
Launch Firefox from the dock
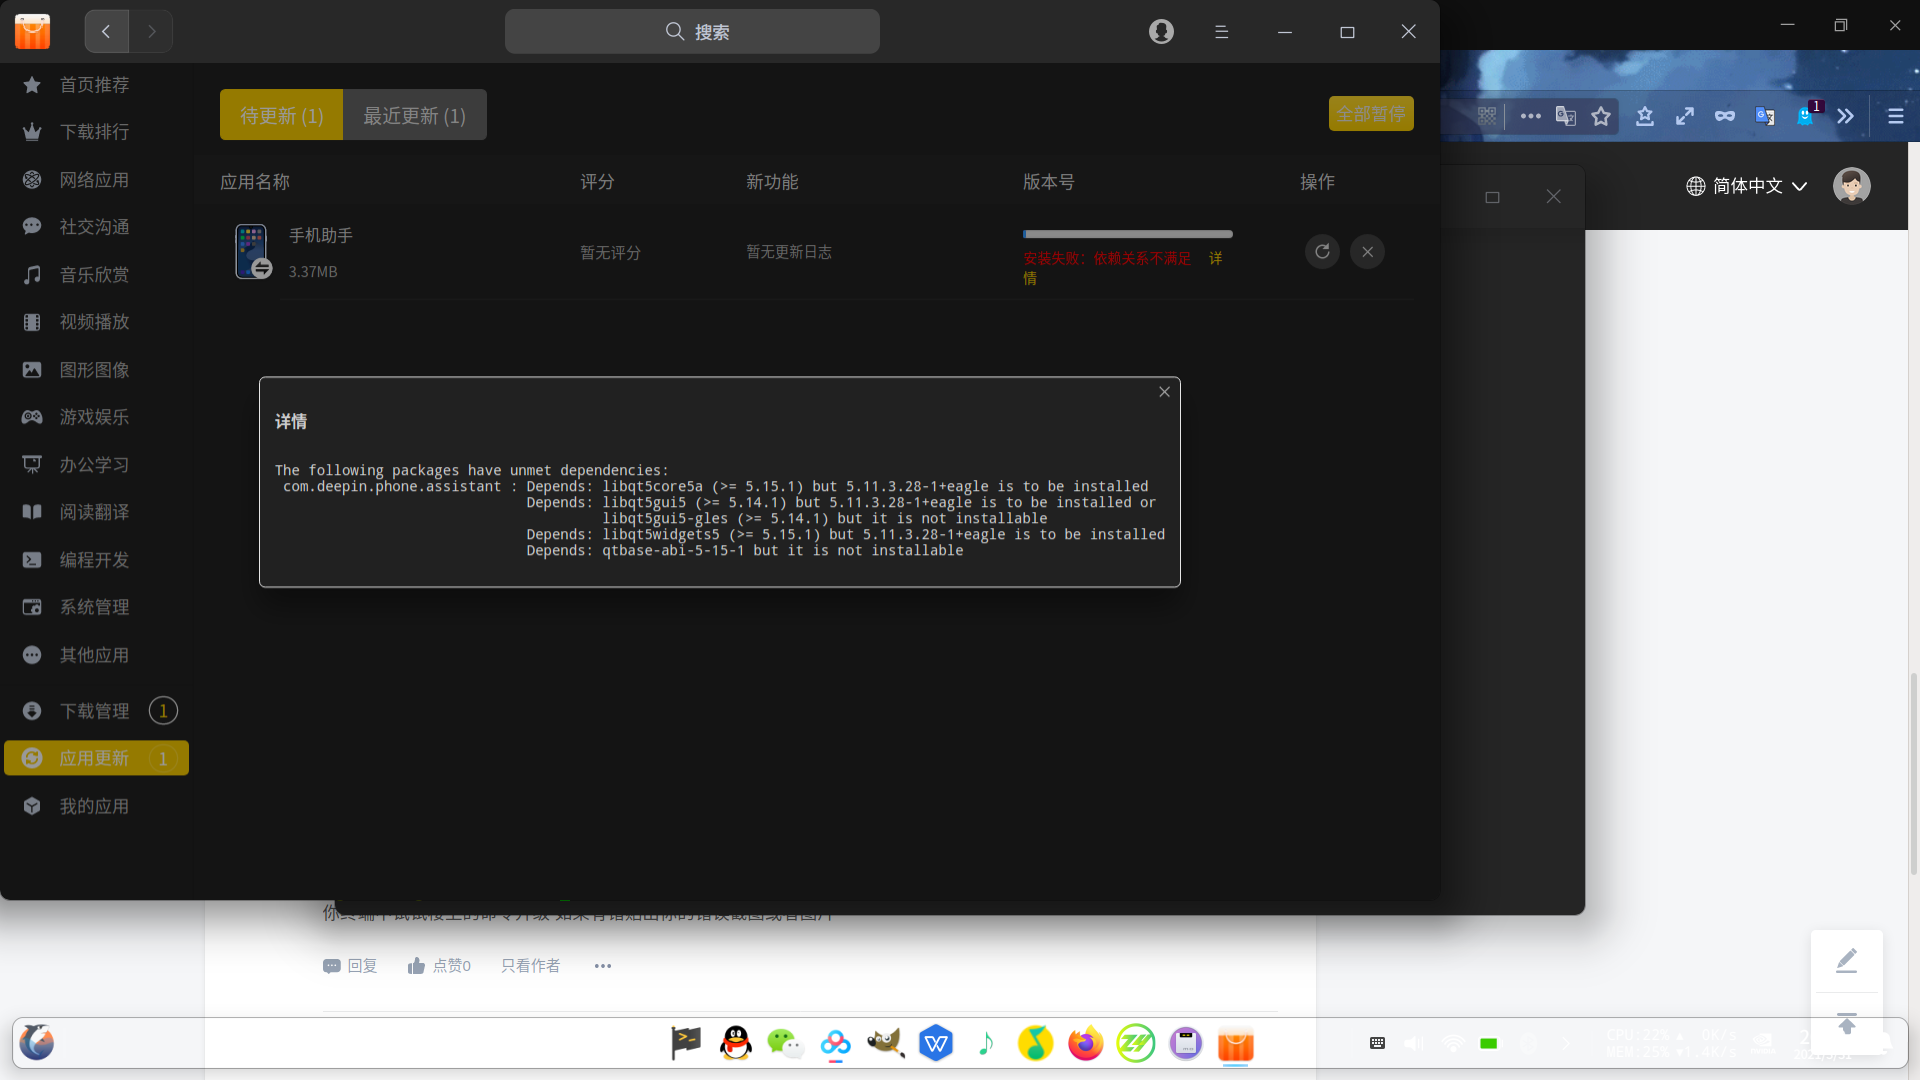tap(1085, 1044)
